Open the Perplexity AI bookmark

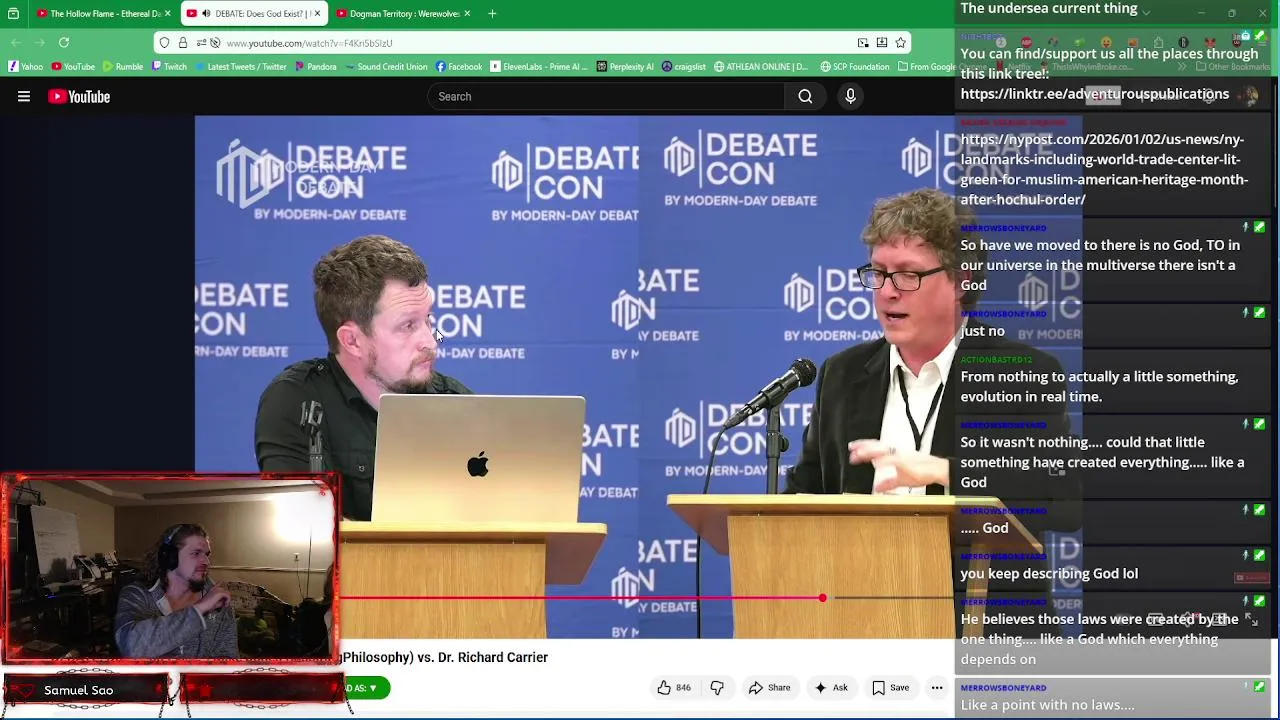click(x=625, y=67)
